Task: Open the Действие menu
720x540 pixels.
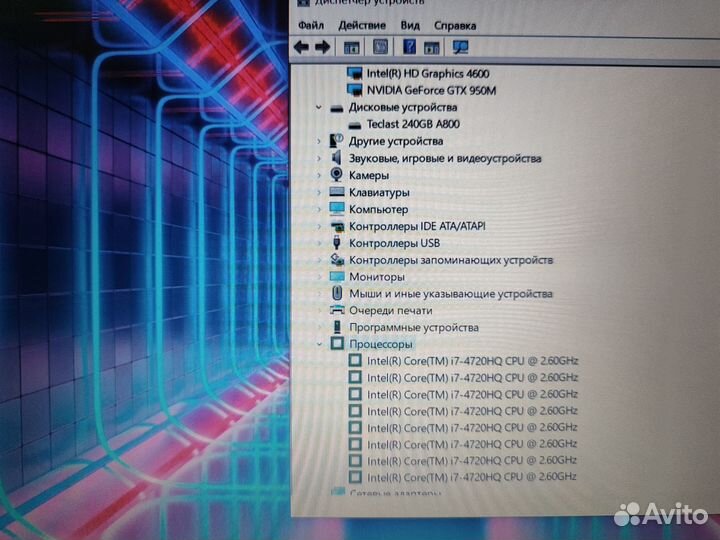Action: [362, 25]
